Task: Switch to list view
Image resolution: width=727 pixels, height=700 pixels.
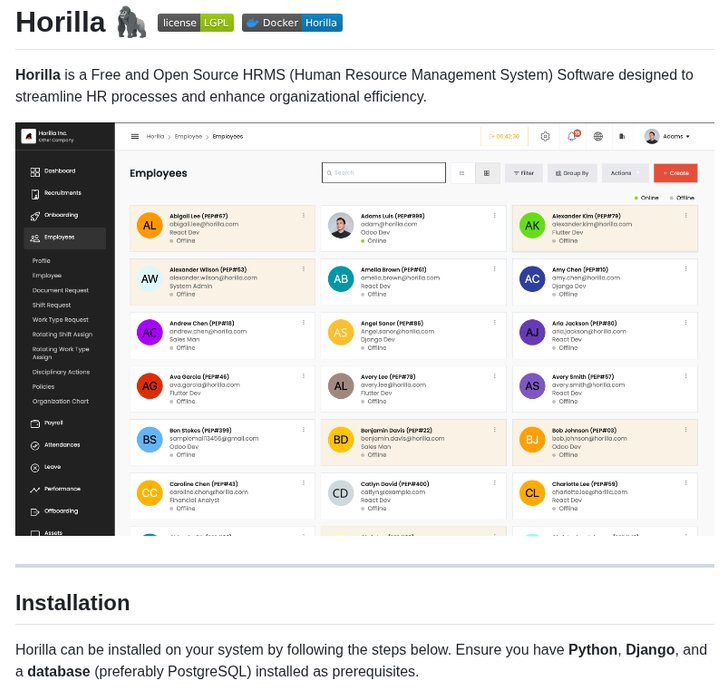Action: click(x=462, y=173)
